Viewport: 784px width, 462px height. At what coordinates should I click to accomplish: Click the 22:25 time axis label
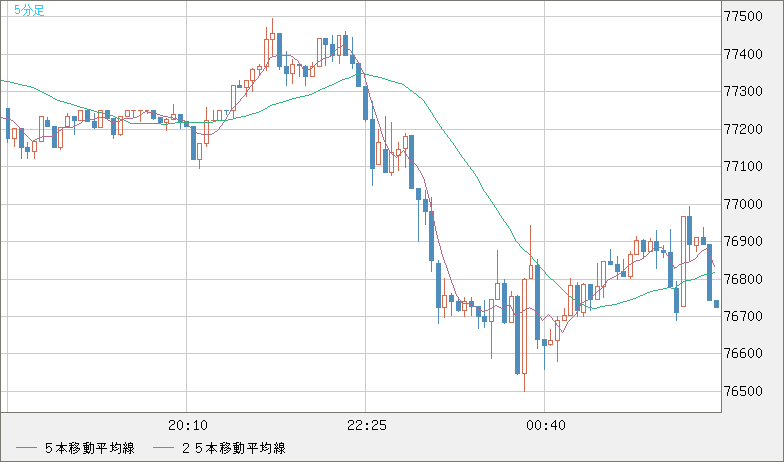coord(366,426)
